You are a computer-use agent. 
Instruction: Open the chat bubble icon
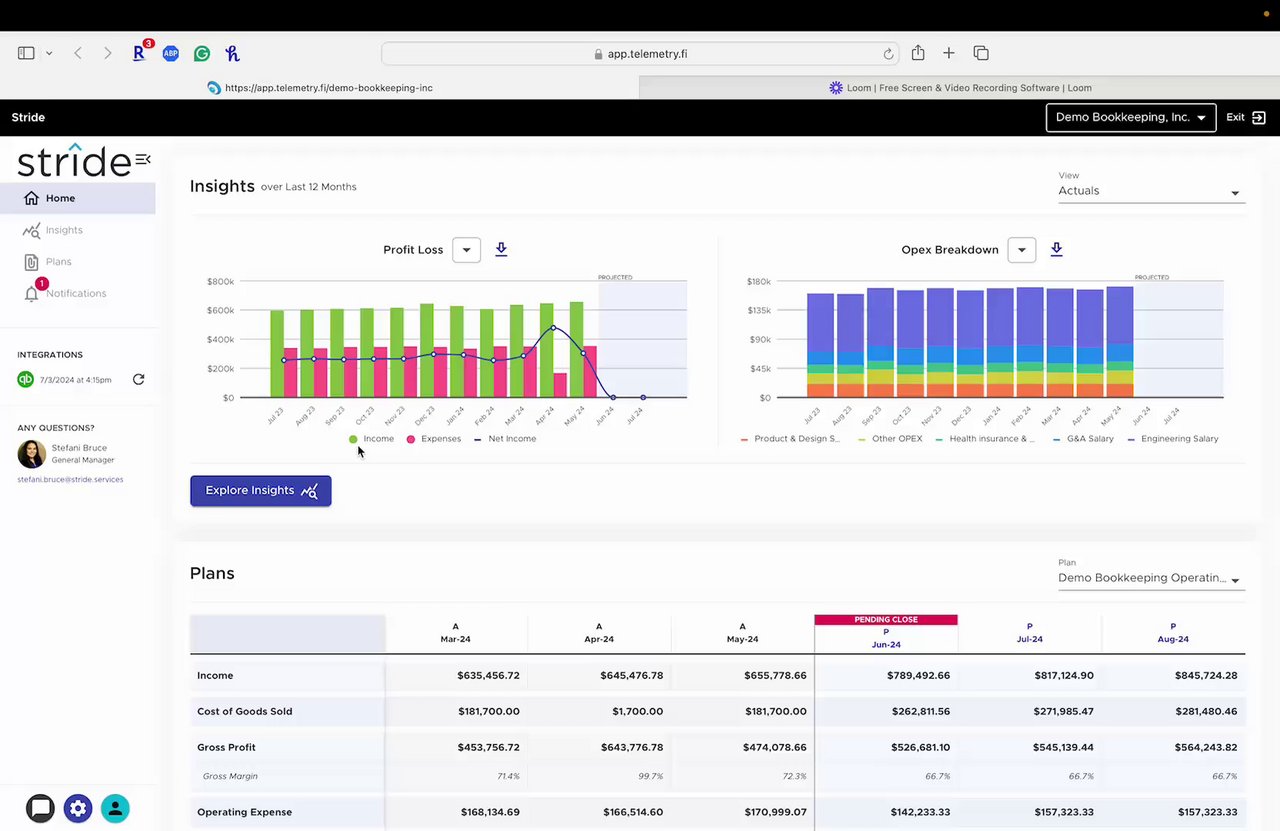pyautogui.click(x=40, y=808)
